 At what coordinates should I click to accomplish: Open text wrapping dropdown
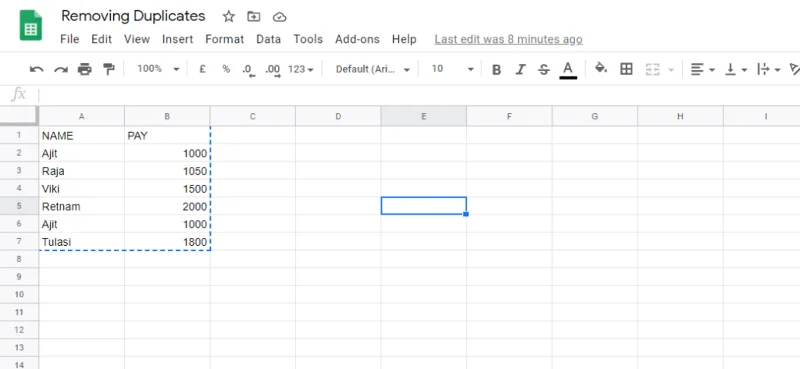tap(769, 69)
